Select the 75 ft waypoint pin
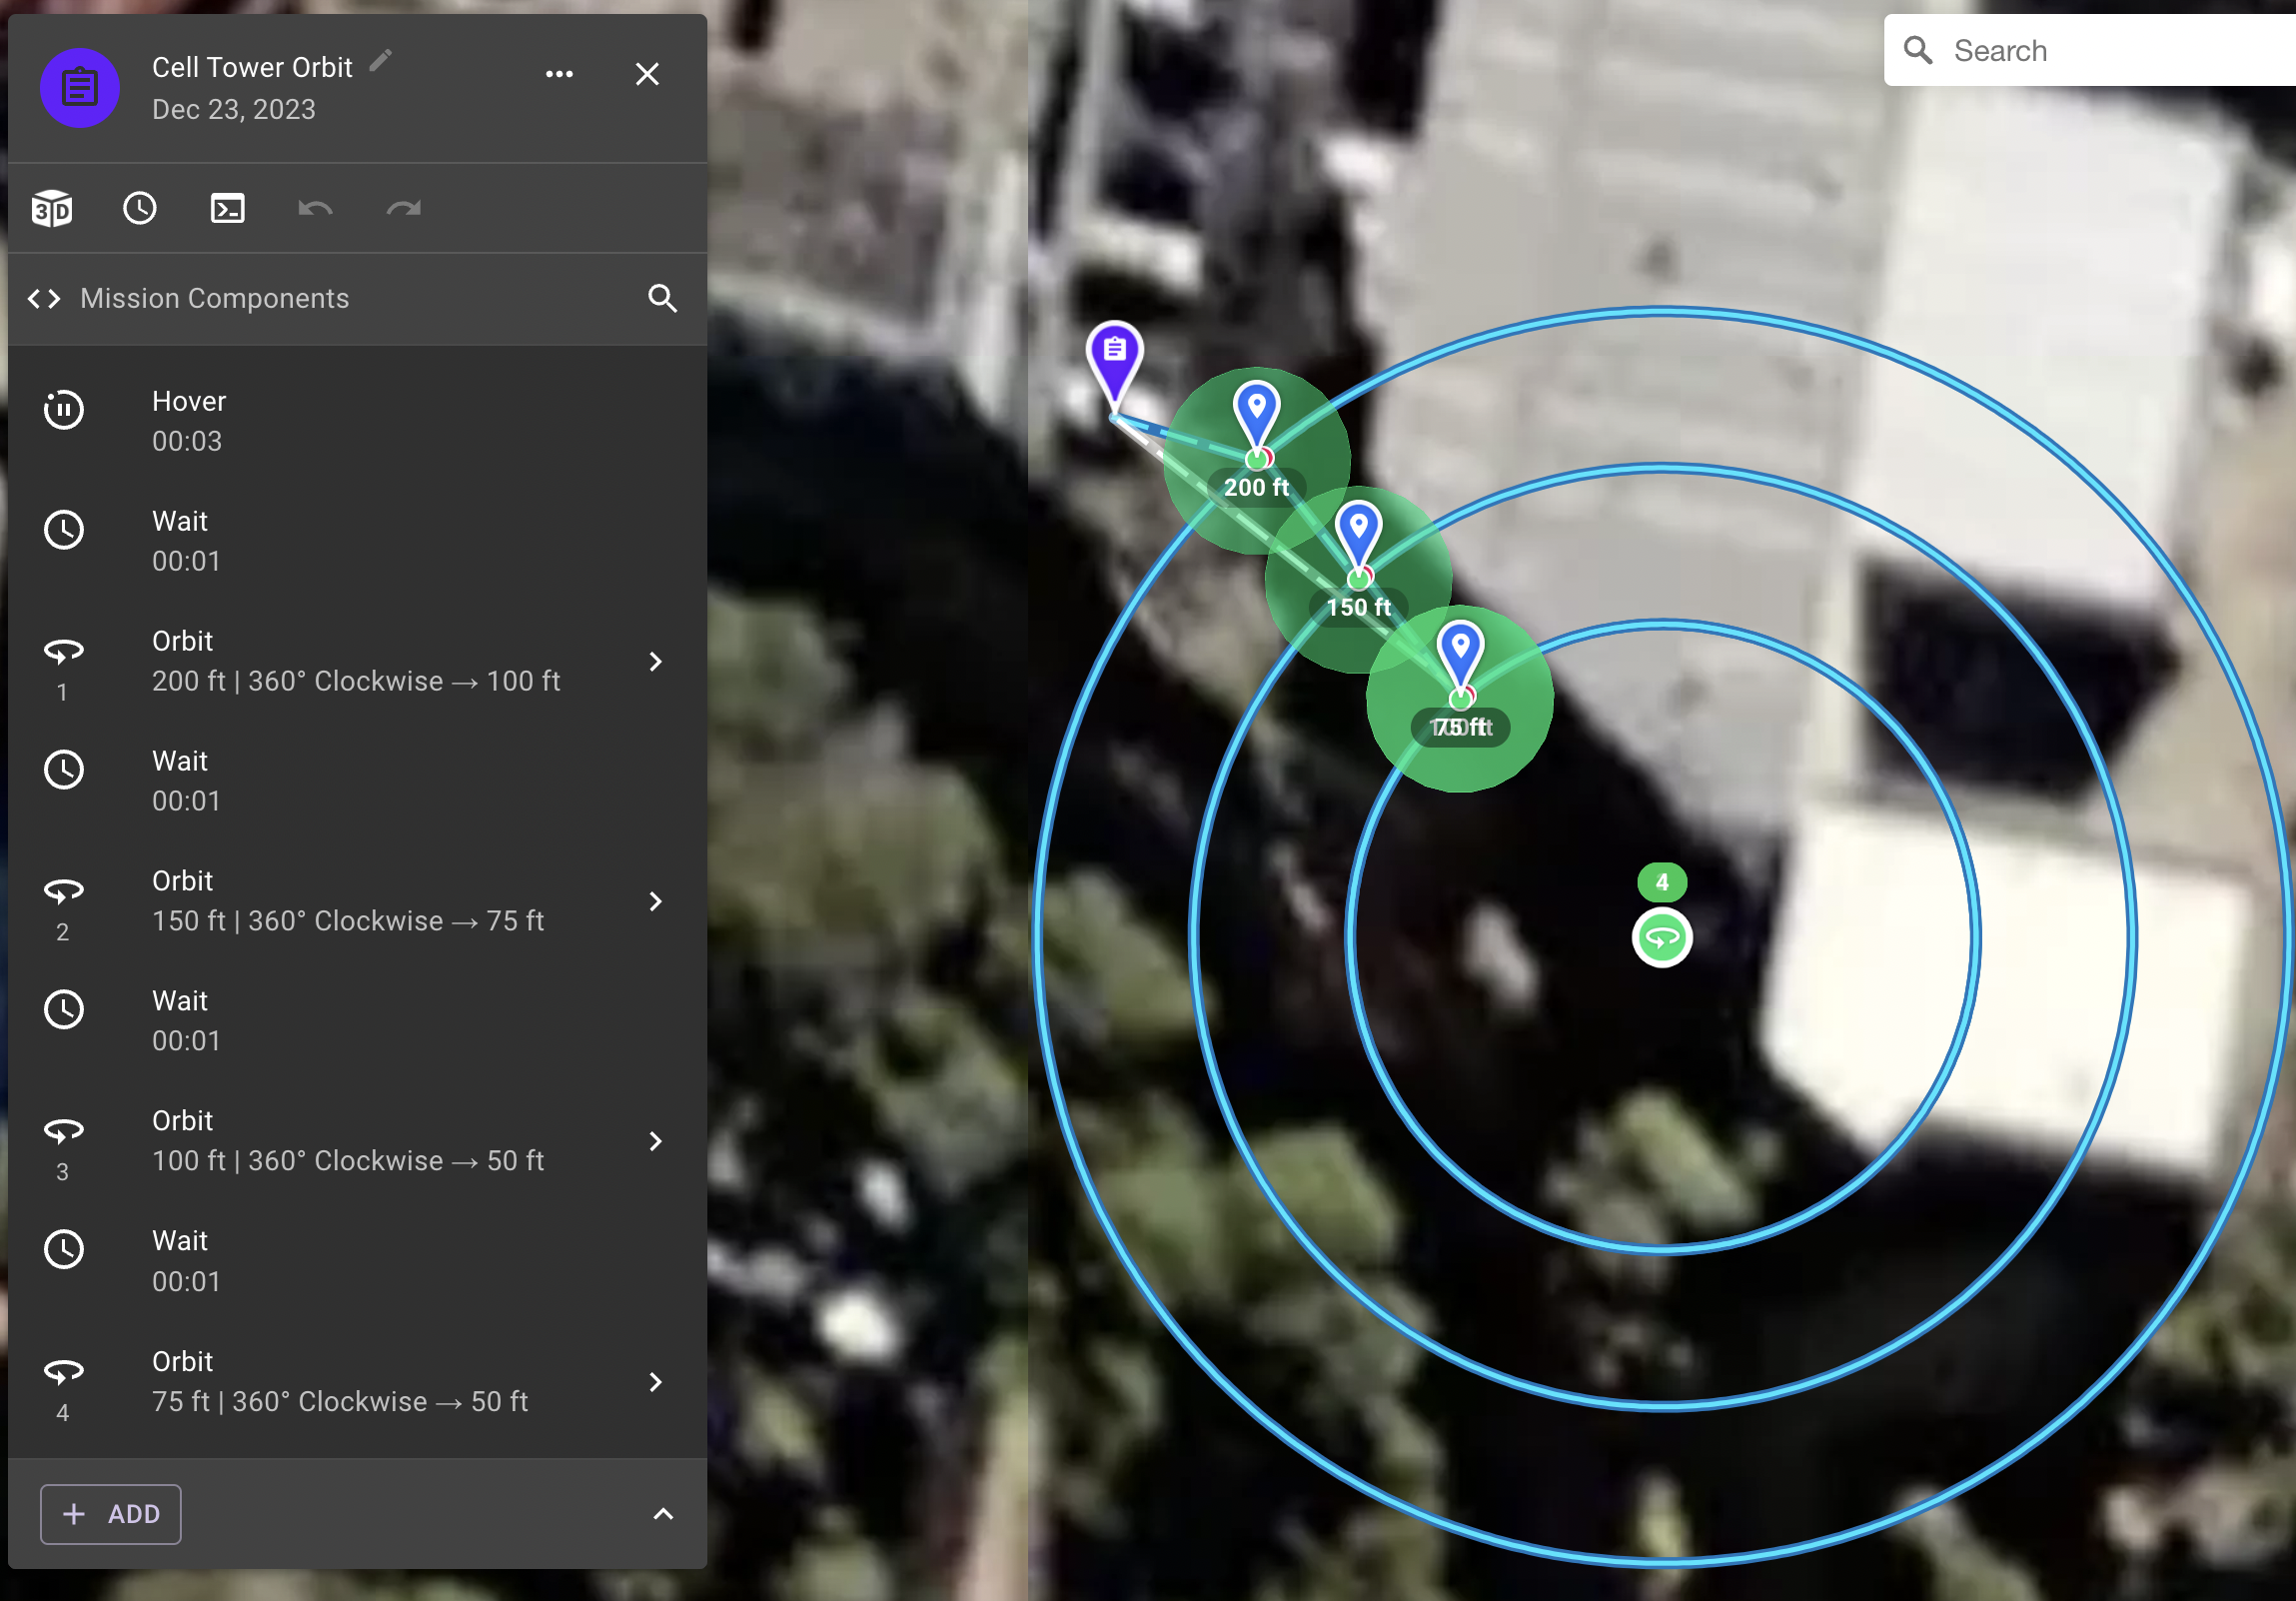 pos(1460,655)
